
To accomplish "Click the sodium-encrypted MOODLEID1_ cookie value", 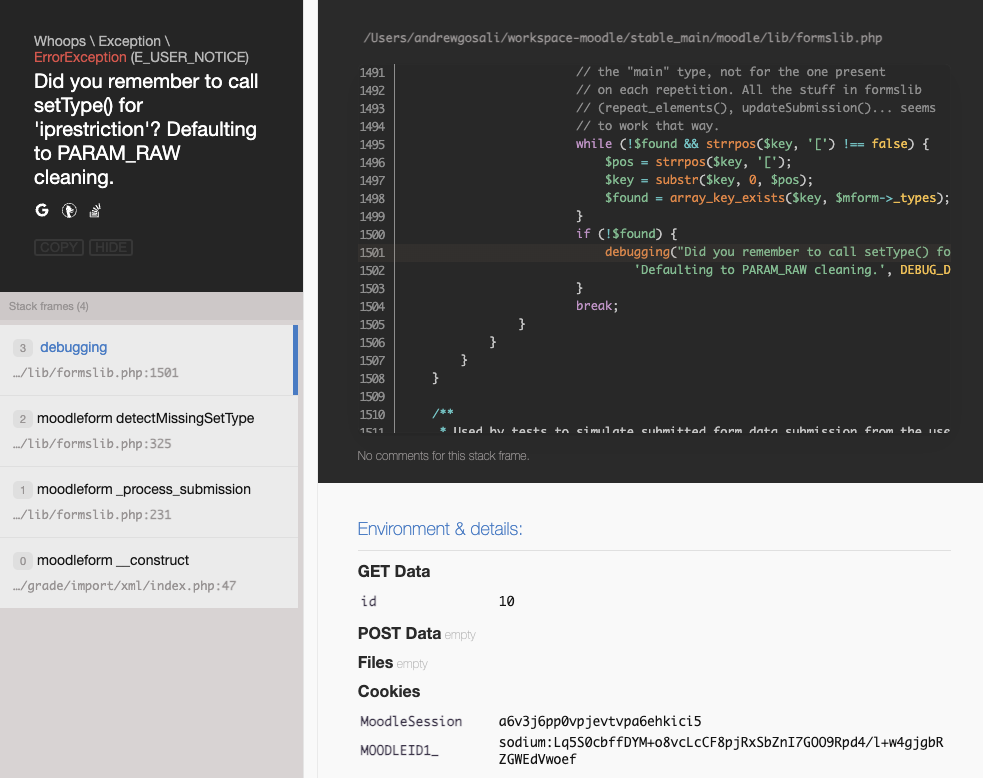I will pyautogui.click(x=721, y=751).
